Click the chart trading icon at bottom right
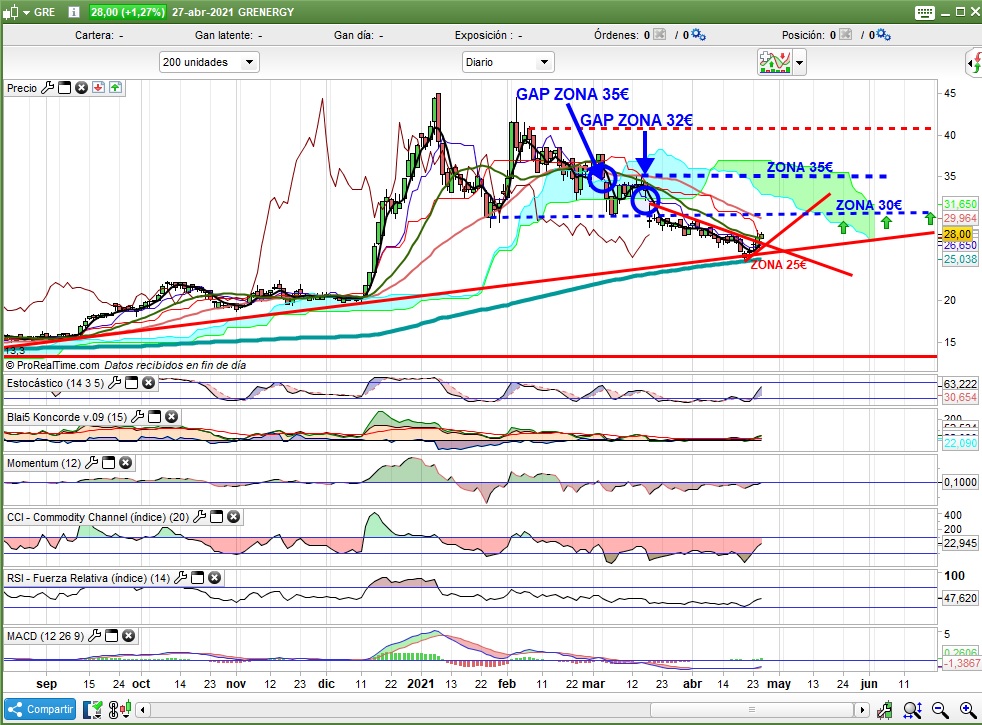The image size is (982, 725). (x=885, y=709)
